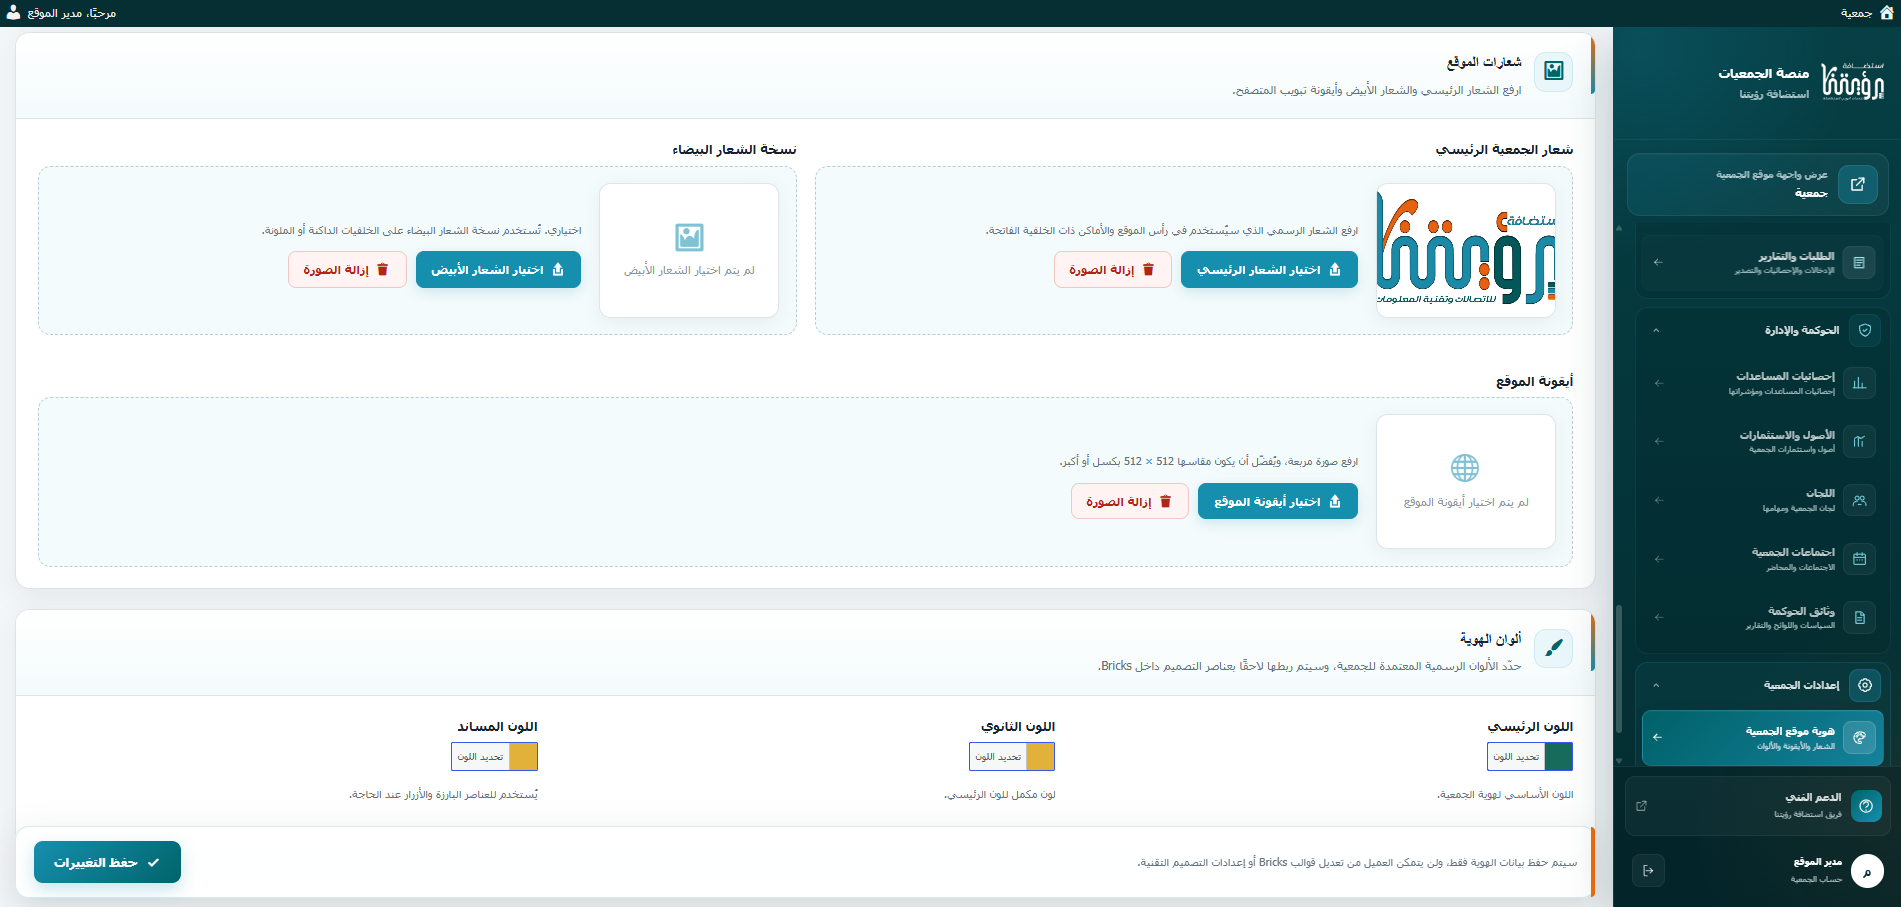Screen dimensions: 1901x907
Task: Remove the main logo image
Action: pos(1112,270)
